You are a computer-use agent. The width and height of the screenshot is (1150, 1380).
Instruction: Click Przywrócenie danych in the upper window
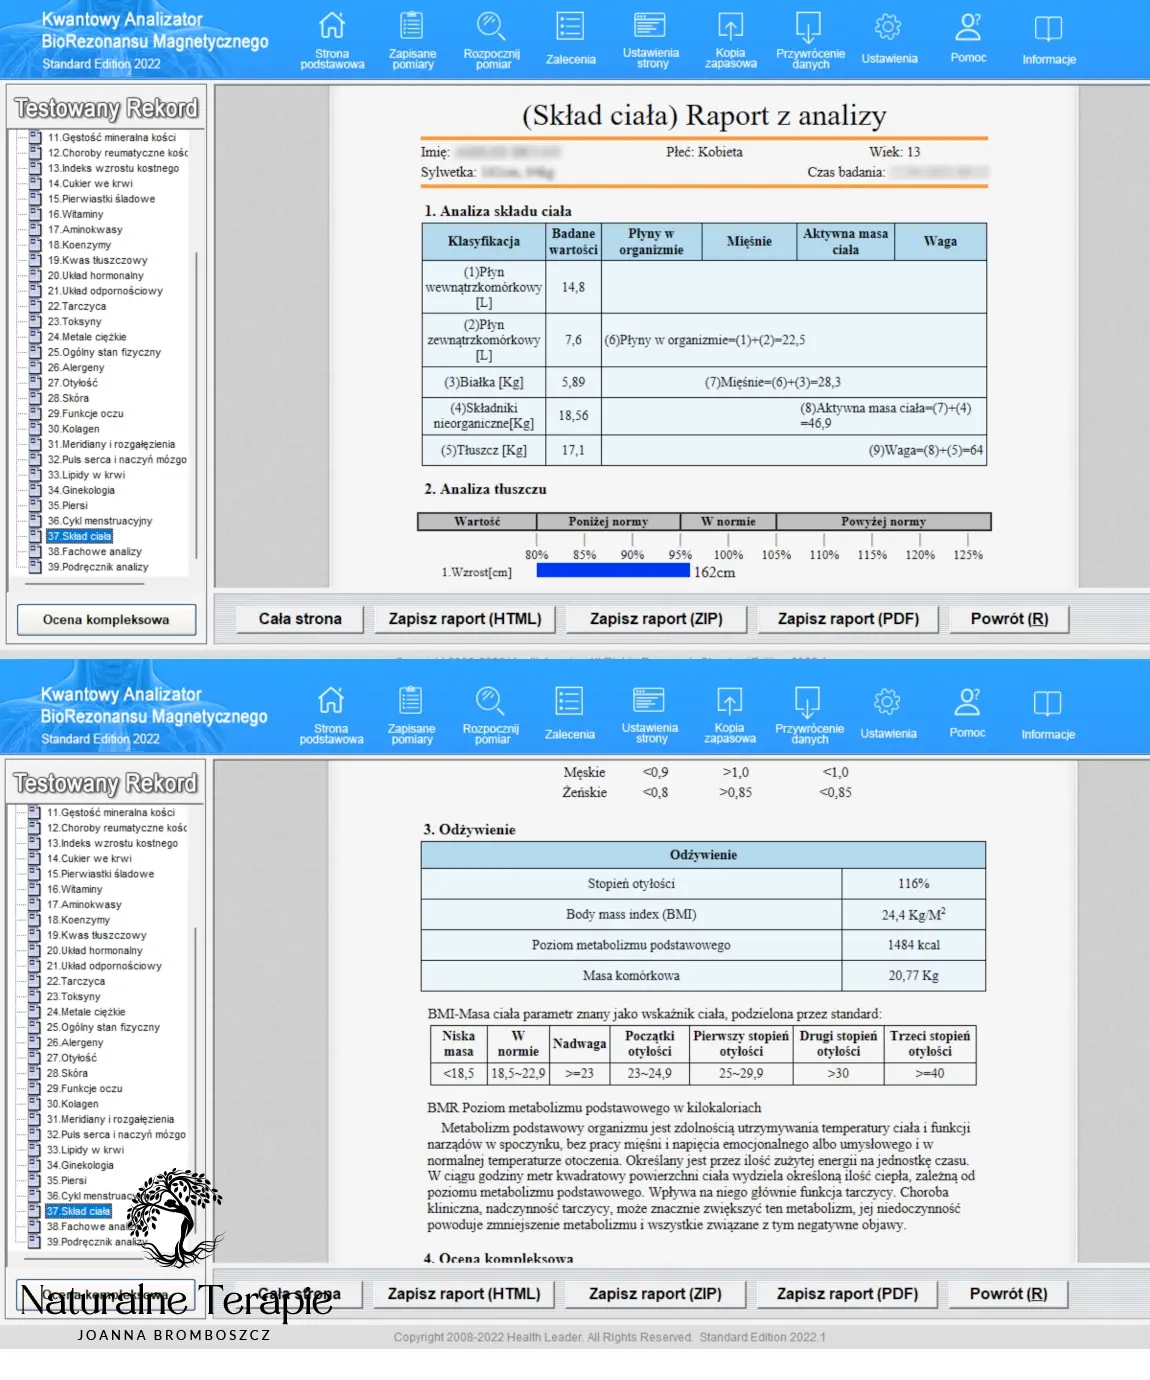click(810, 40)
